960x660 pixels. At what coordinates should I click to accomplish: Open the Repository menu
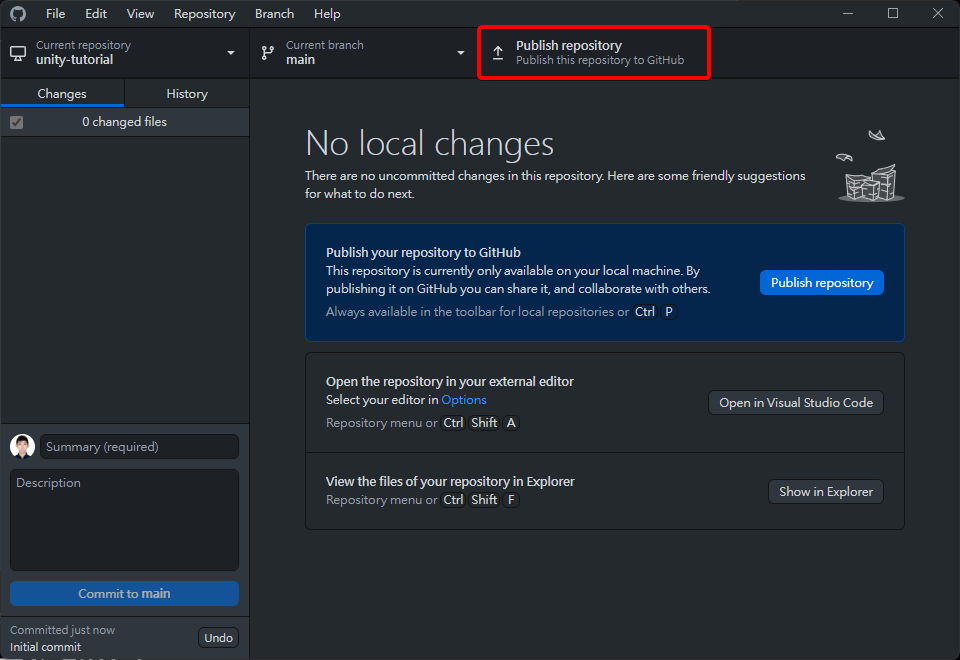(204, 13)
